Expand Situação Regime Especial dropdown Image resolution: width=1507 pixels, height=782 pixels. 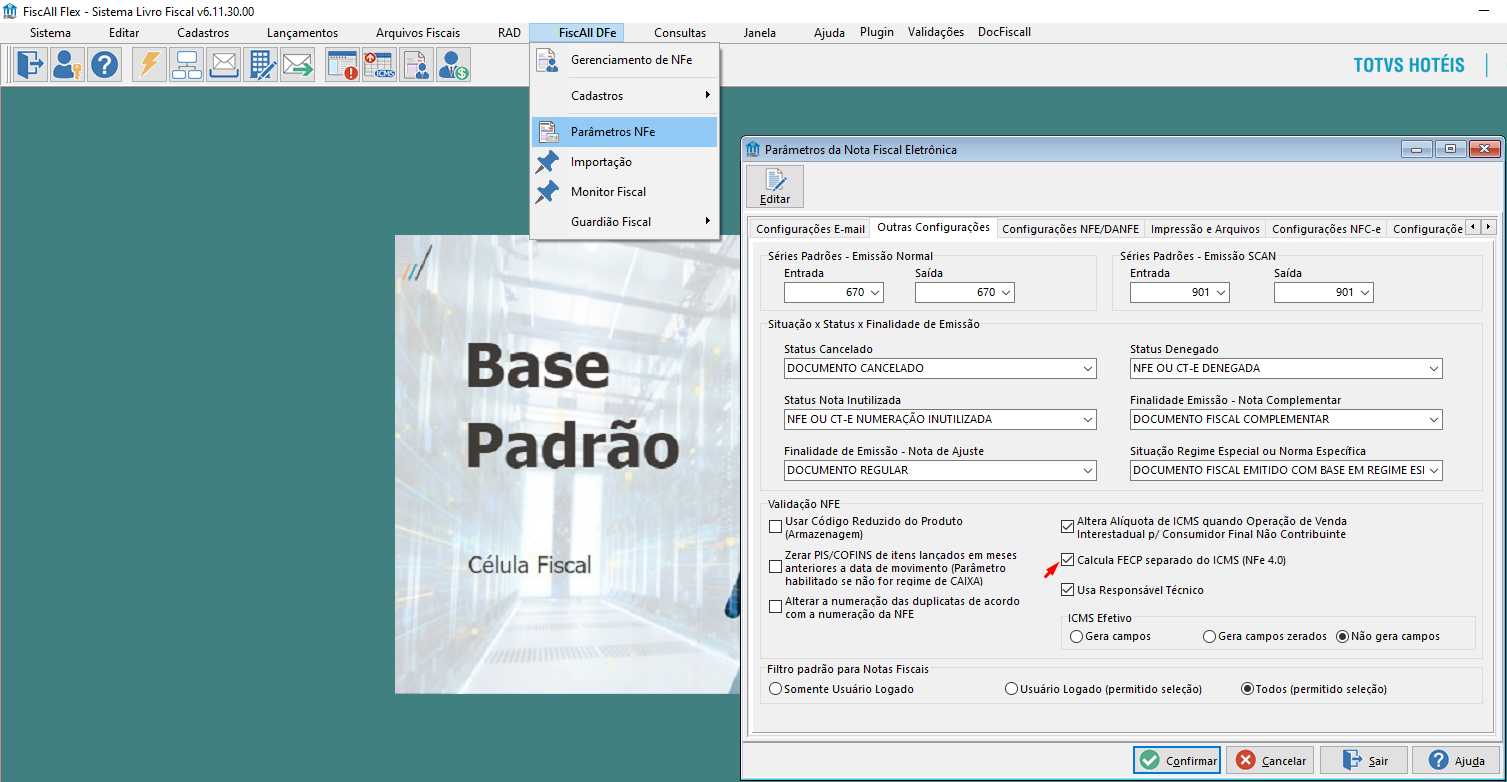pos(1433,470)
